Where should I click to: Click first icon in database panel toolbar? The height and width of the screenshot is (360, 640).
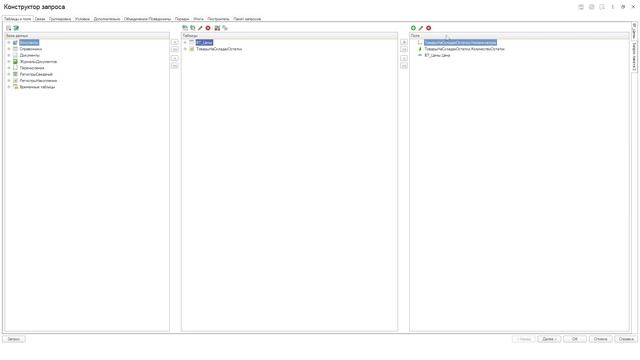click(9, 28)
